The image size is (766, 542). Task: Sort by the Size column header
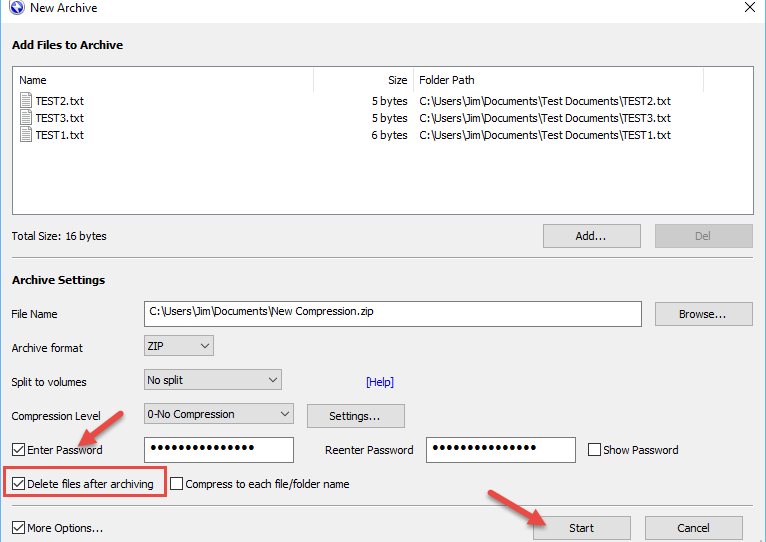[x=364, y=80]
